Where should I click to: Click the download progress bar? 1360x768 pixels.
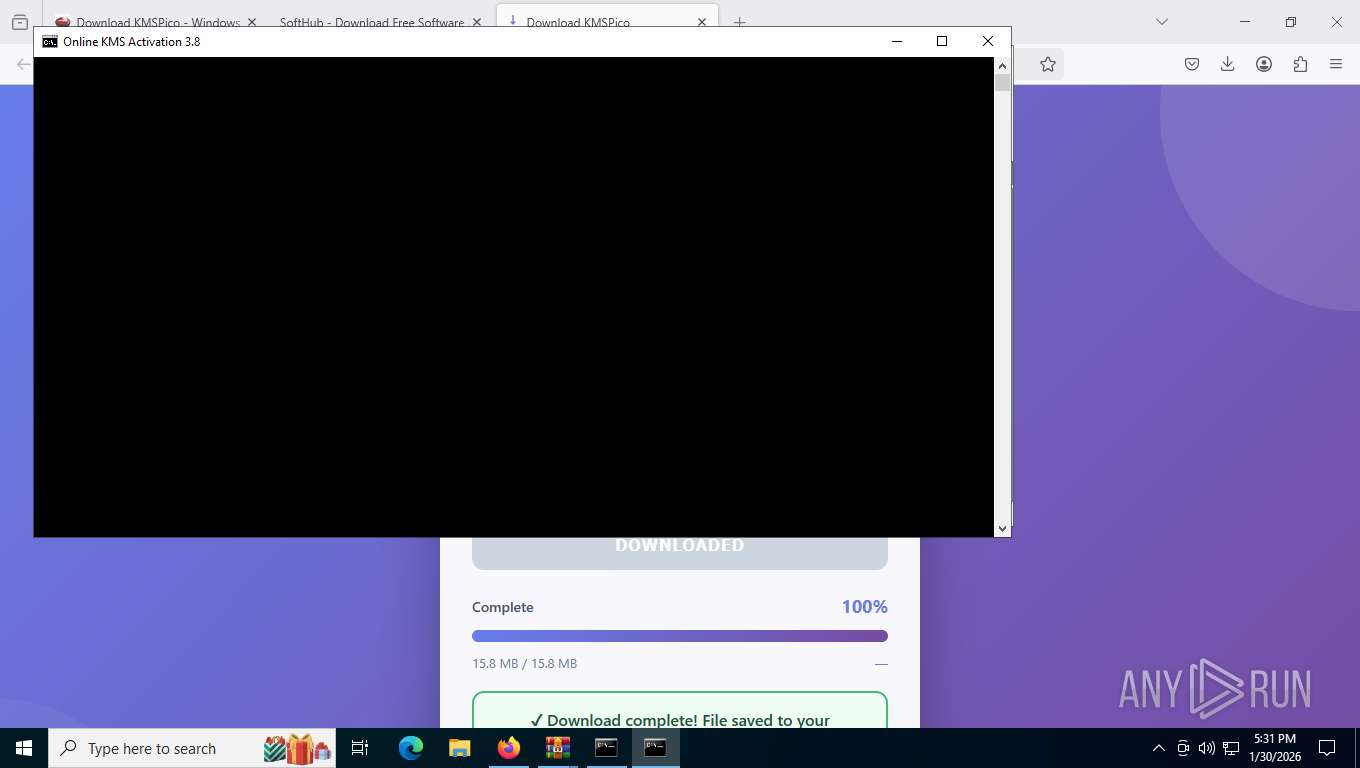coord(680,636)
